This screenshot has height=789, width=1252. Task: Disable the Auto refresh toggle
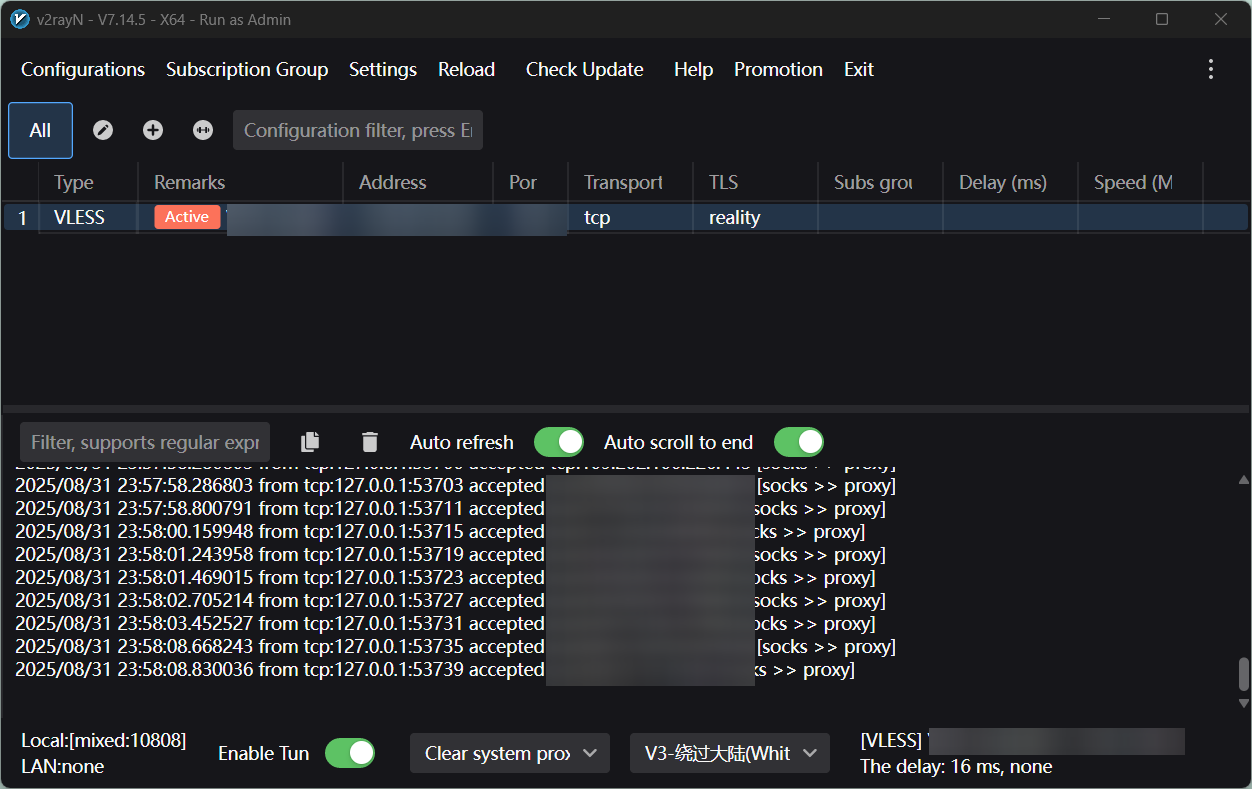click(558, 442)
